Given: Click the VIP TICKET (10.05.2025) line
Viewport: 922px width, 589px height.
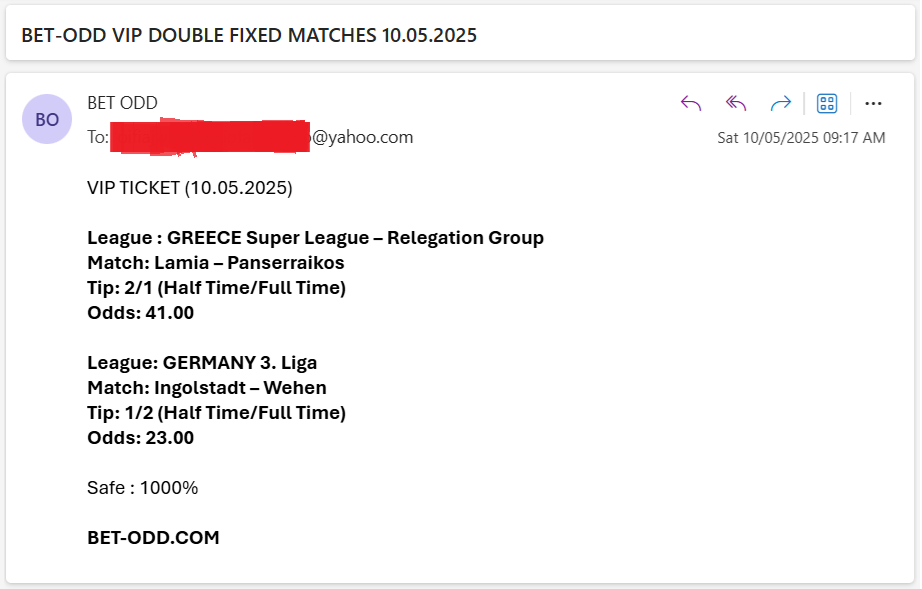Looking at the screenshot, I should 190,188.
